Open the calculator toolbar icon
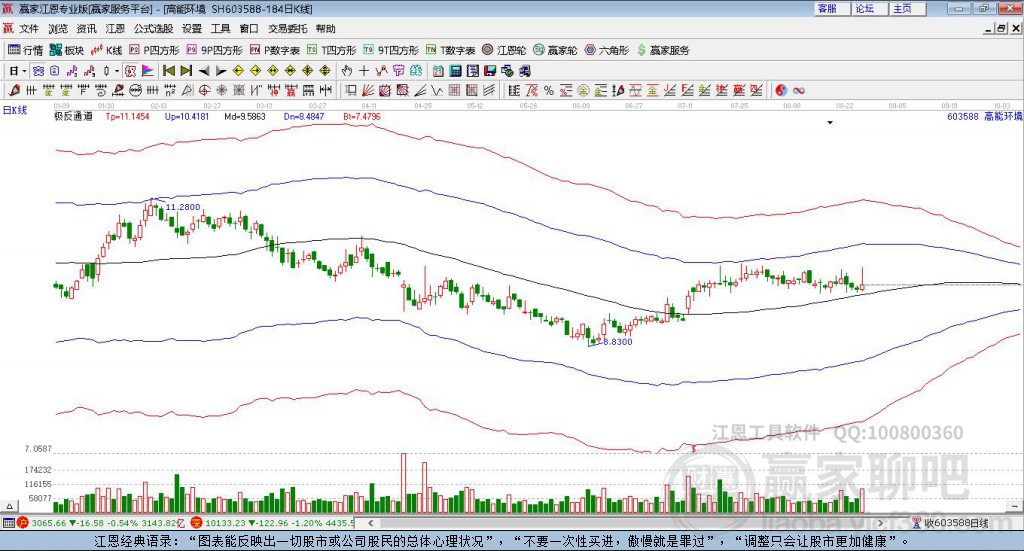 pos(456,71)
